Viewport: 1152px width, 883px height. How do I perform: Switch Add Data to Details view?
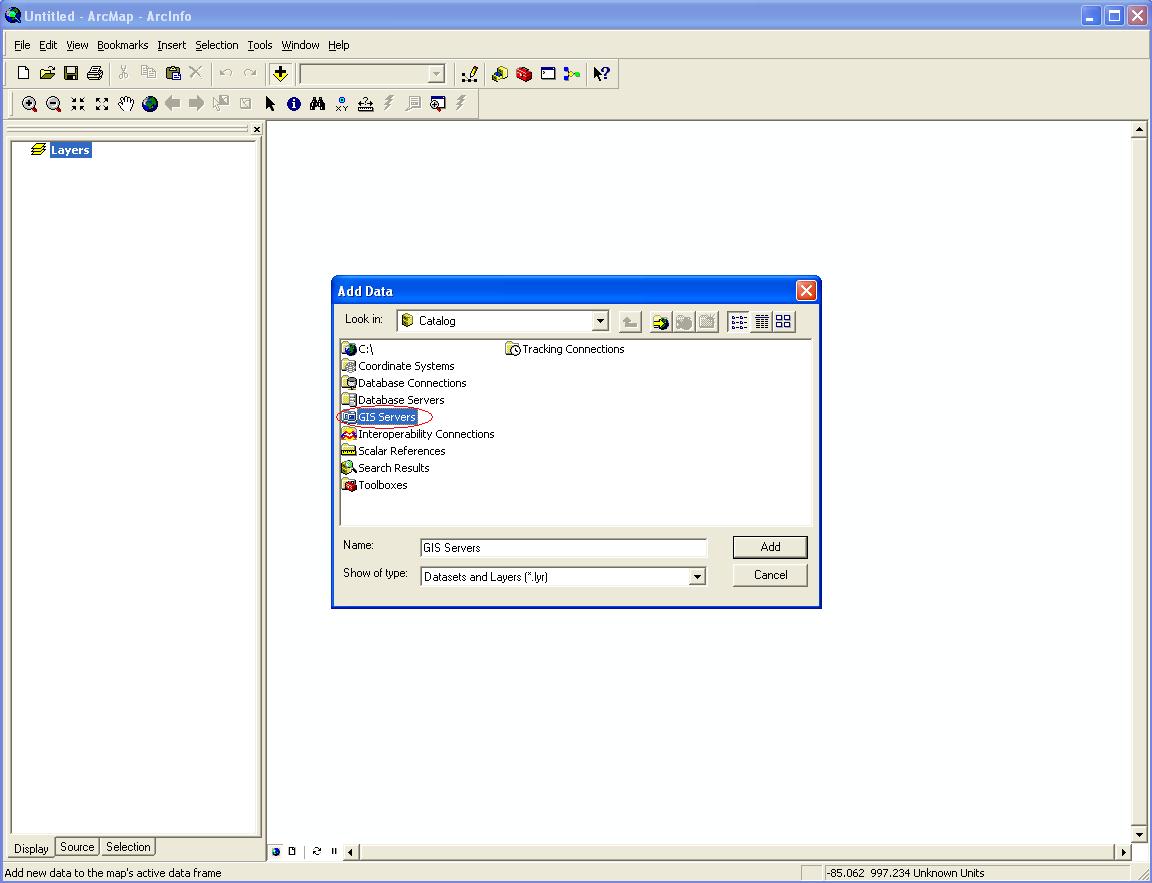pos(761,322)
